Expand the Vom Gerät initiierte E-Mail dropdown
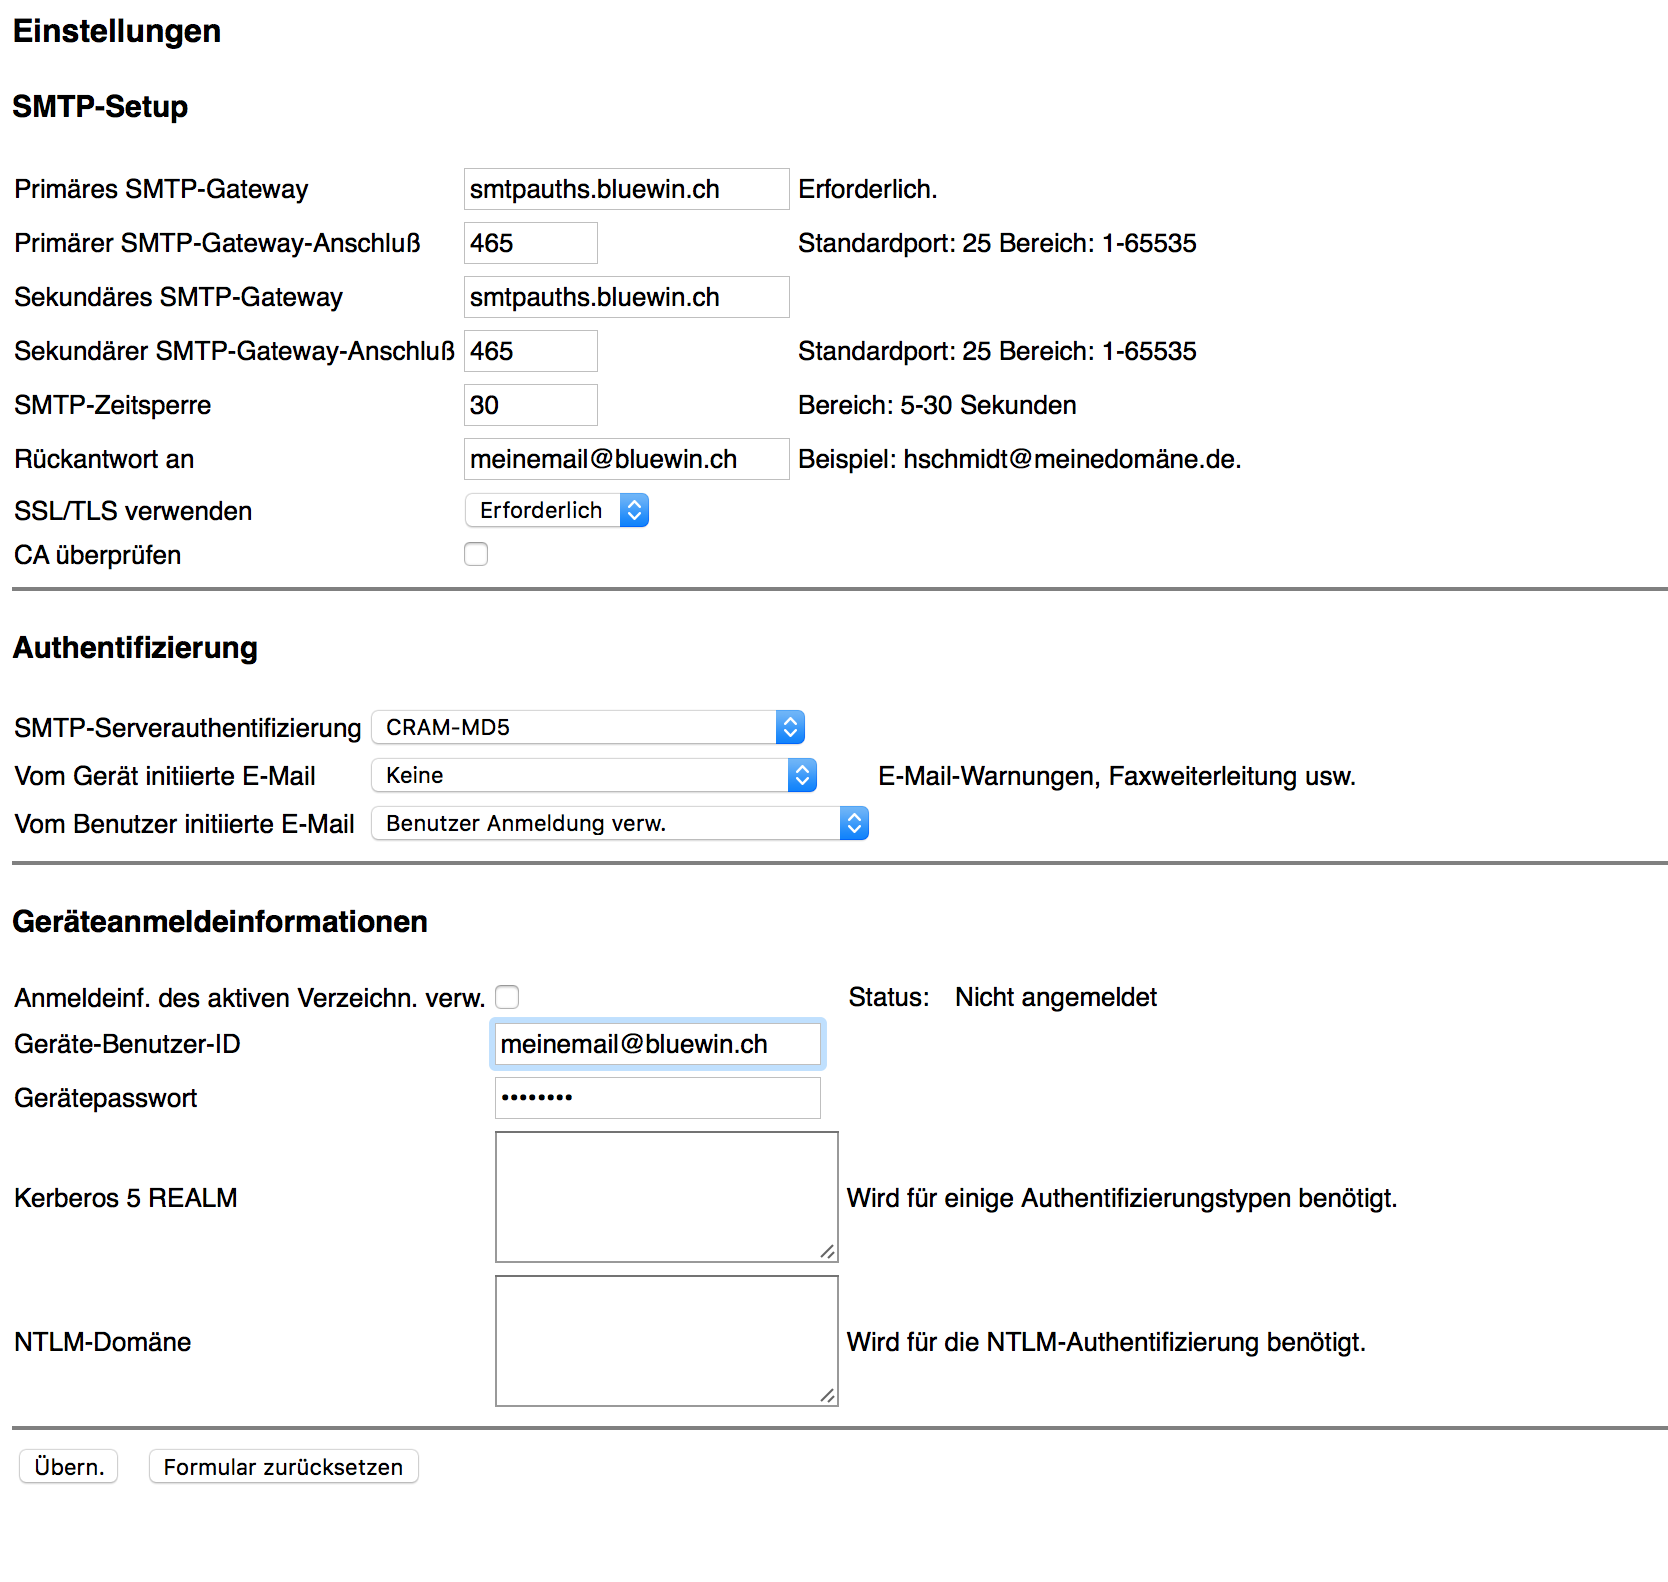This screenshot has height=1582, width=1668. pyautogui.click(x=594, y=775)
